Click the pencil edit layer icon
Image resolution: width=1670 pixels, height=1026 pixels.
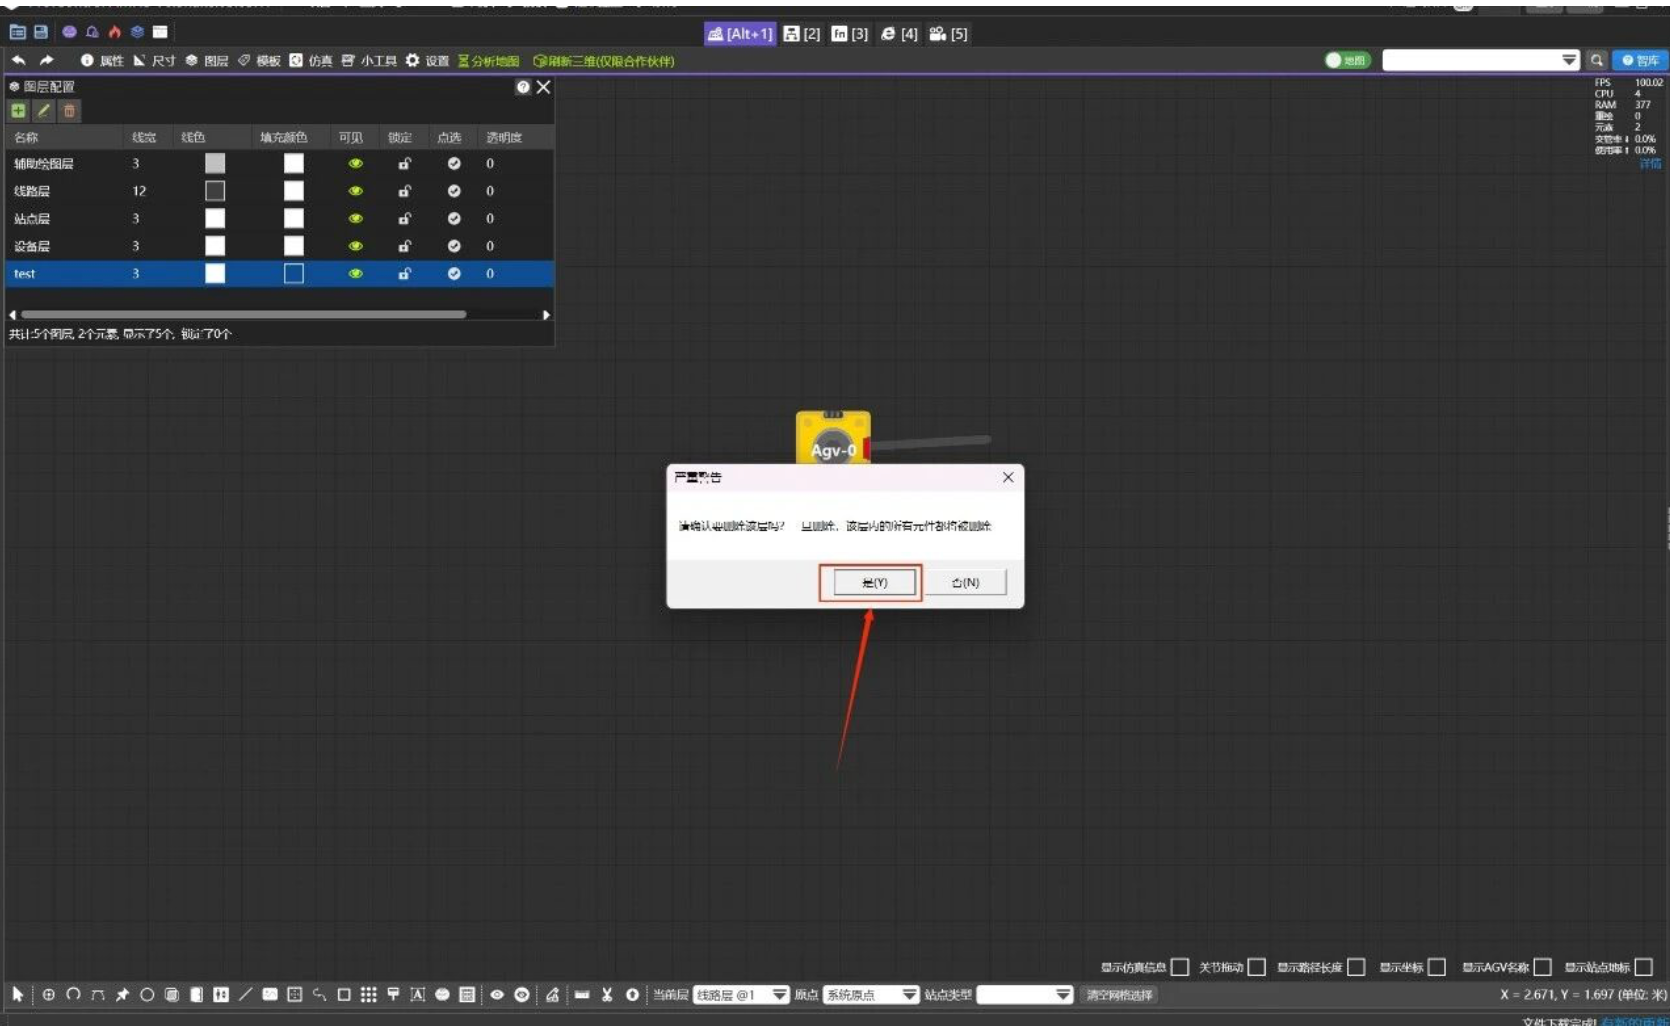(x=44, y=111)
